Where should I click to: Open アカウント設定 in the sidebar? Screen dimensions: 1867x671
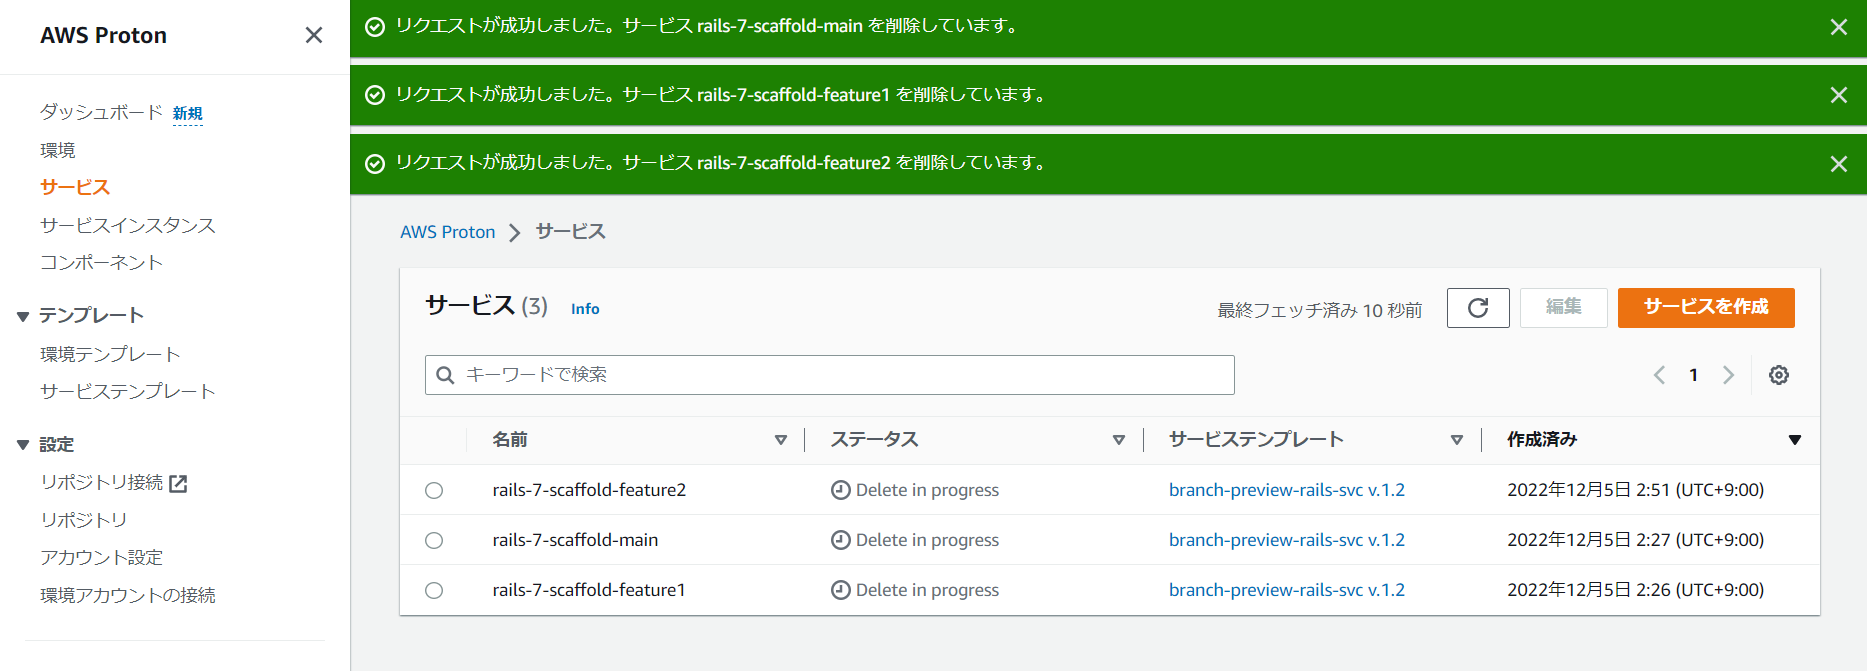pyautogui.click(x=101, y=557)
